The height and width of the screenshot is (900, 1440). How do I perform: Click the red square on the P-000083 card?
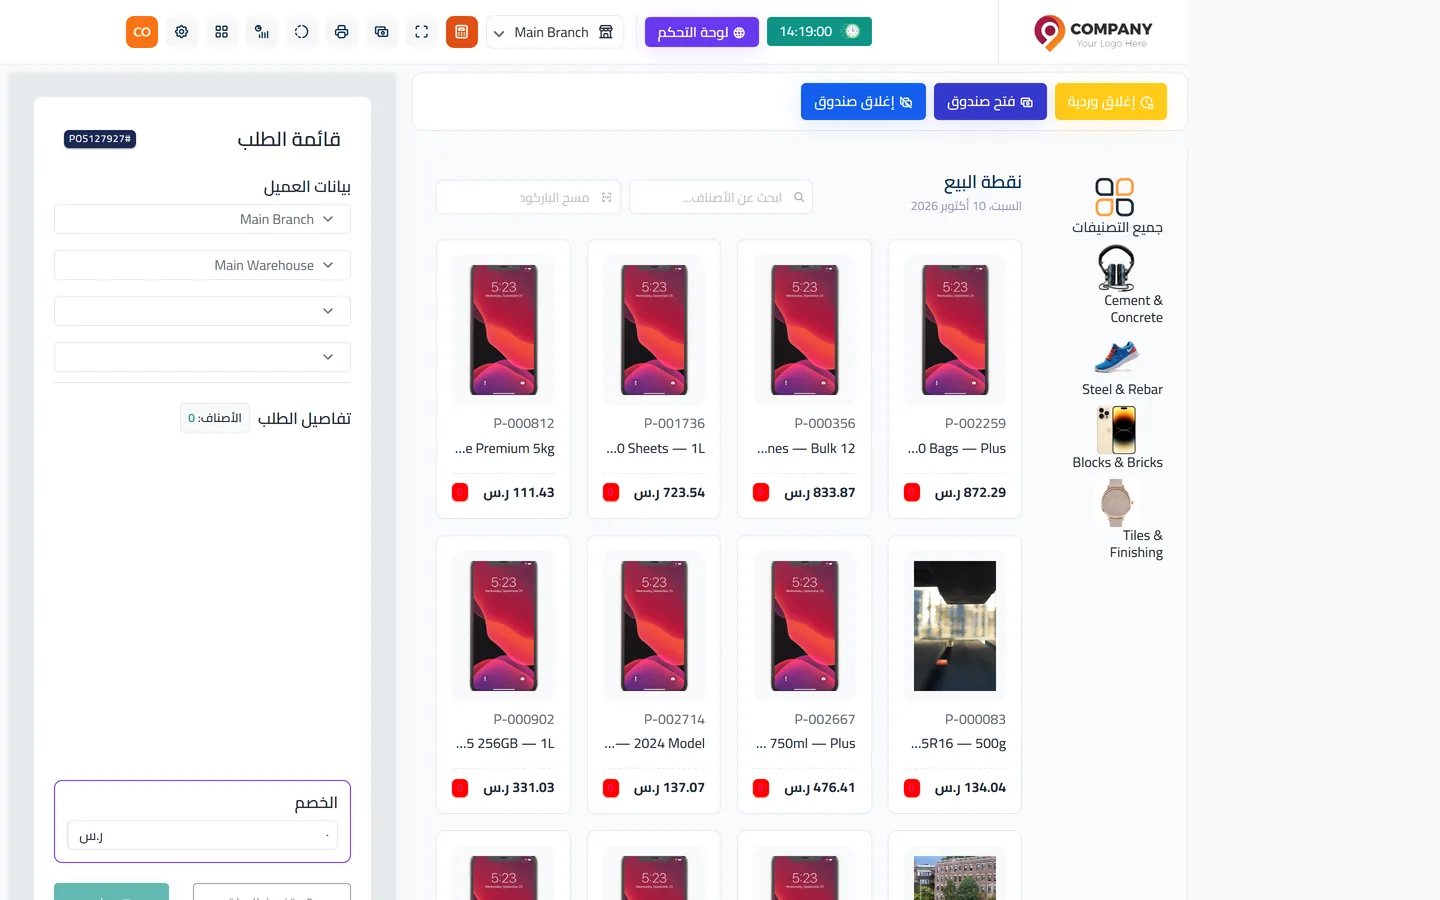pos(912,788)
